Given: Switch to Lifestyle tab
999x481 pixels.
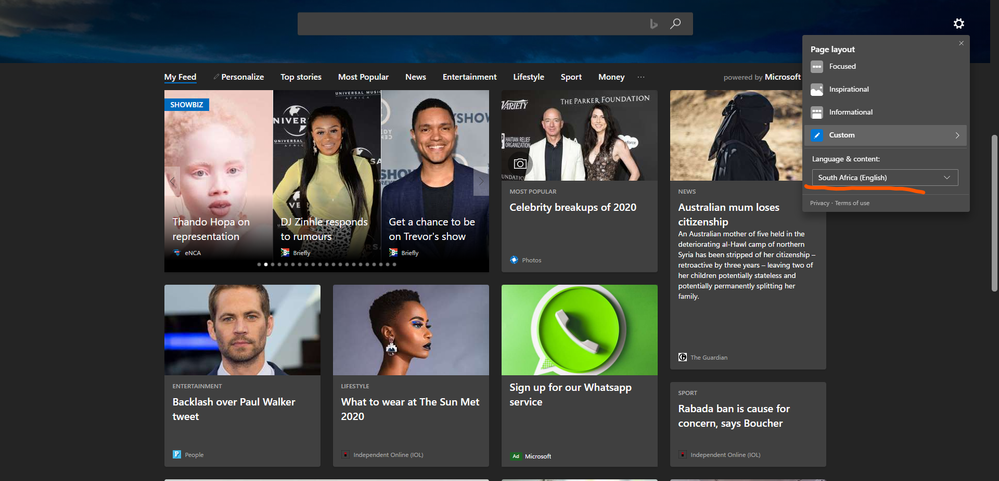Looking at the screenshot, I should point(529,77).
